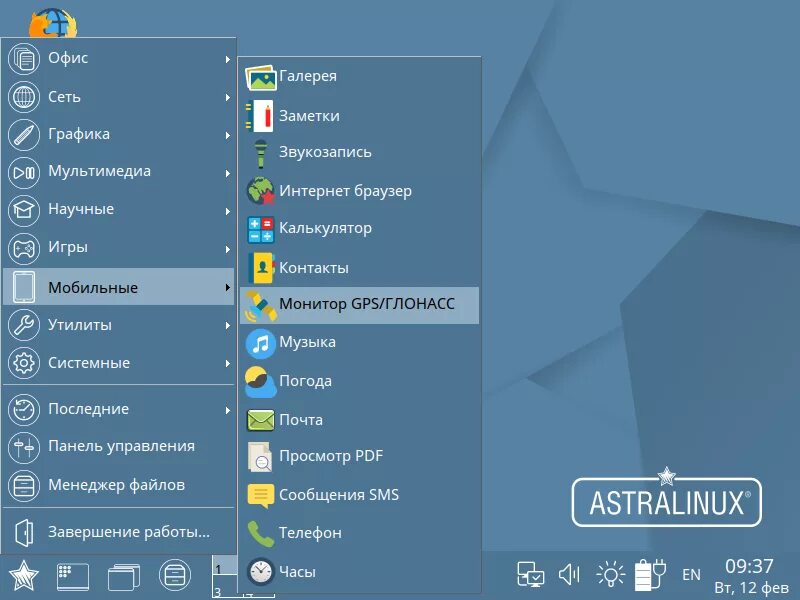Select the Мобильные menu category
Screen dimensions: 800x600
[118, 287]
